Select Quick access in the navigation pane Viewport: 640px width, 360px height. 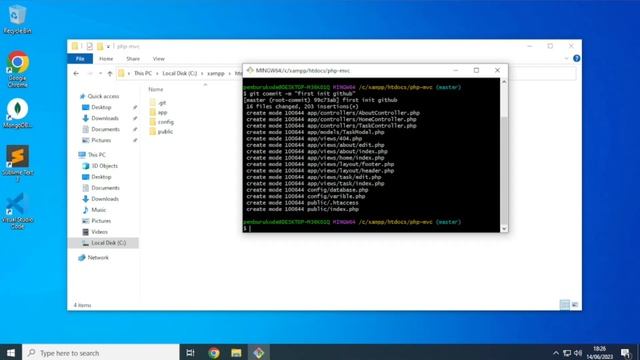(x=103, y=96)
